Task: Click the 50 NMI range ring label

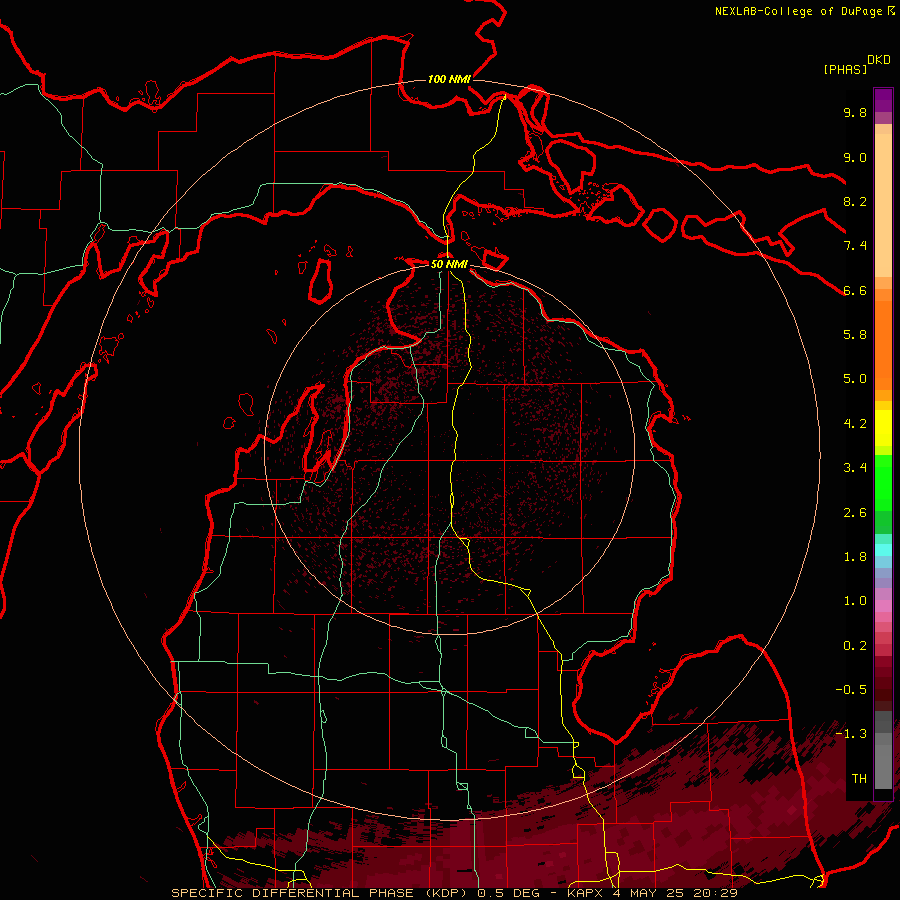Action: pyautogui.click(x=449, y=264)
